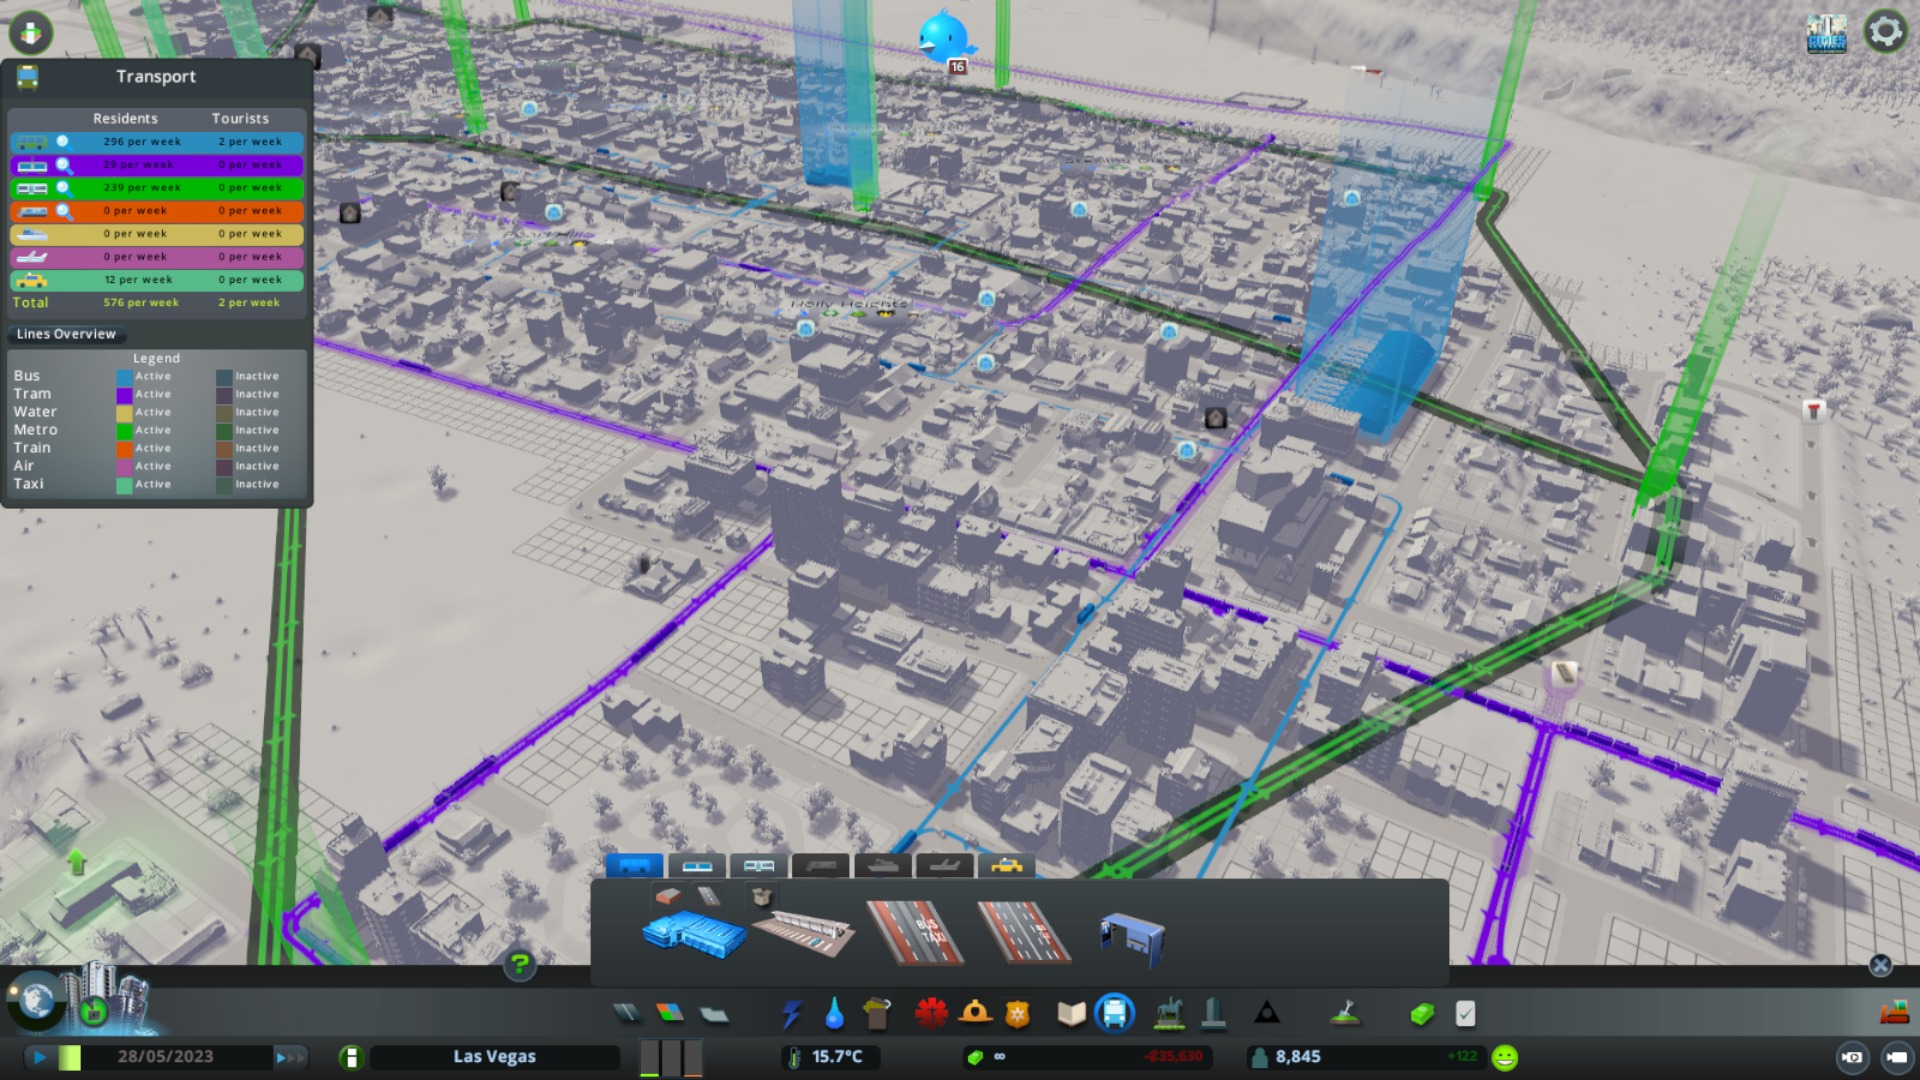Open the Education book icon
This screenshot has width=1920, height=1080.
pyautogui.click(x=1071, y=1014)
